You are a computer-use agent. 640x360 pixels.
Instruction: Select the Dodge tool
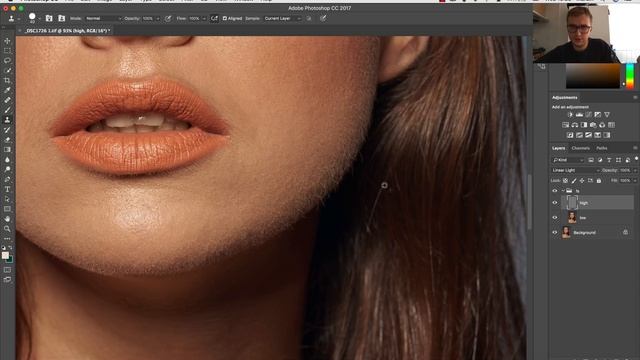(x=7, y=169)
